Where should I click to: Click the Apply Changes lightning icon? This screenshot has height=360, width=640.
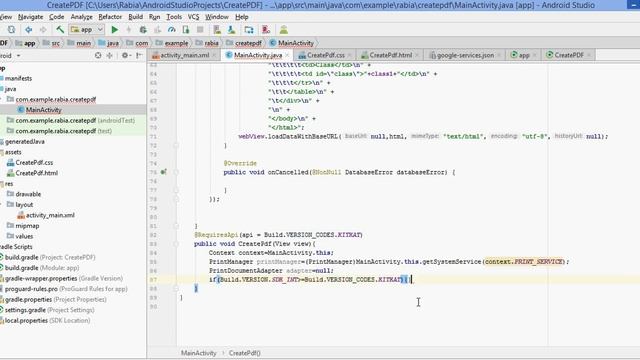pos(129,30)
